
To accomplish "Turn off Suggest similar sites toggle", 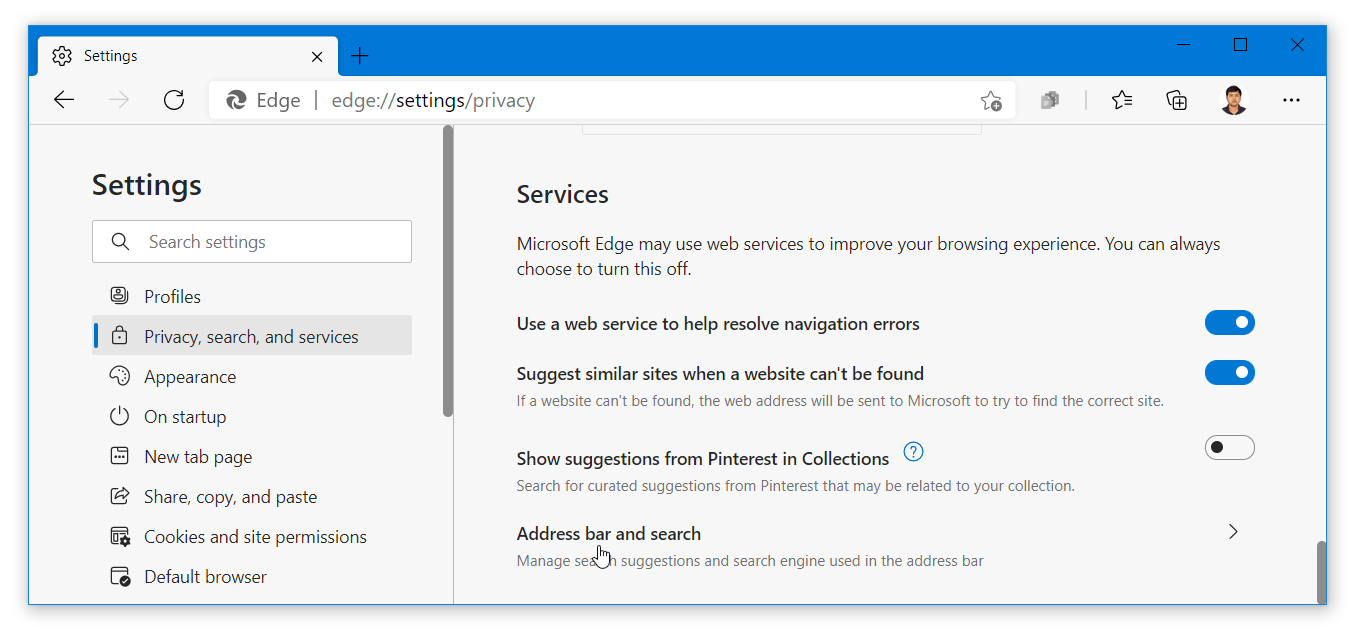I will 1229,373.
